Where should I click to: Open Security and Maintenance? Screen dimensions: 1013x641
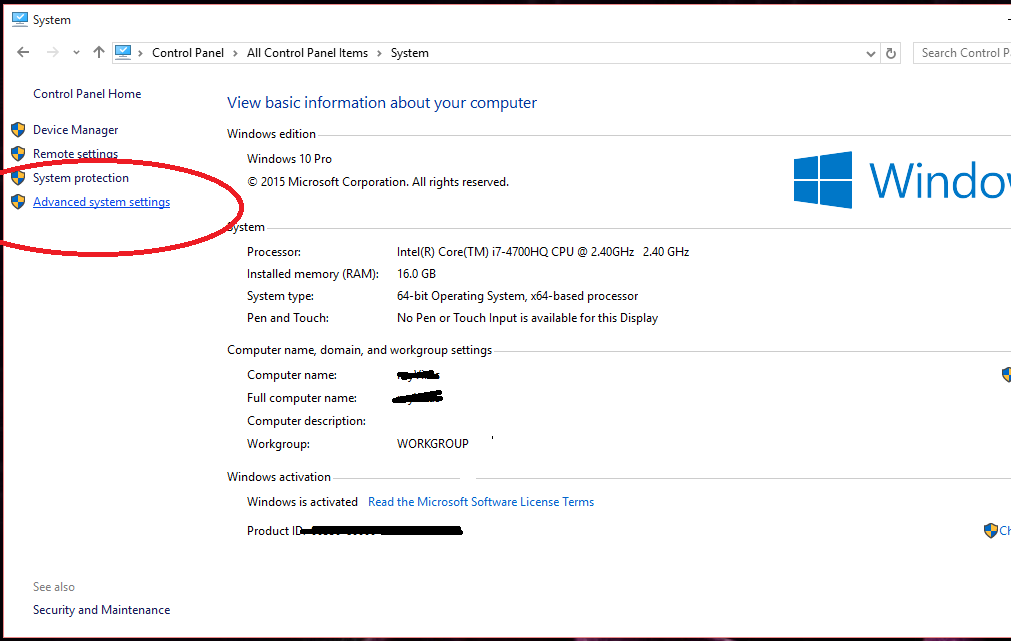click(101, 610)
